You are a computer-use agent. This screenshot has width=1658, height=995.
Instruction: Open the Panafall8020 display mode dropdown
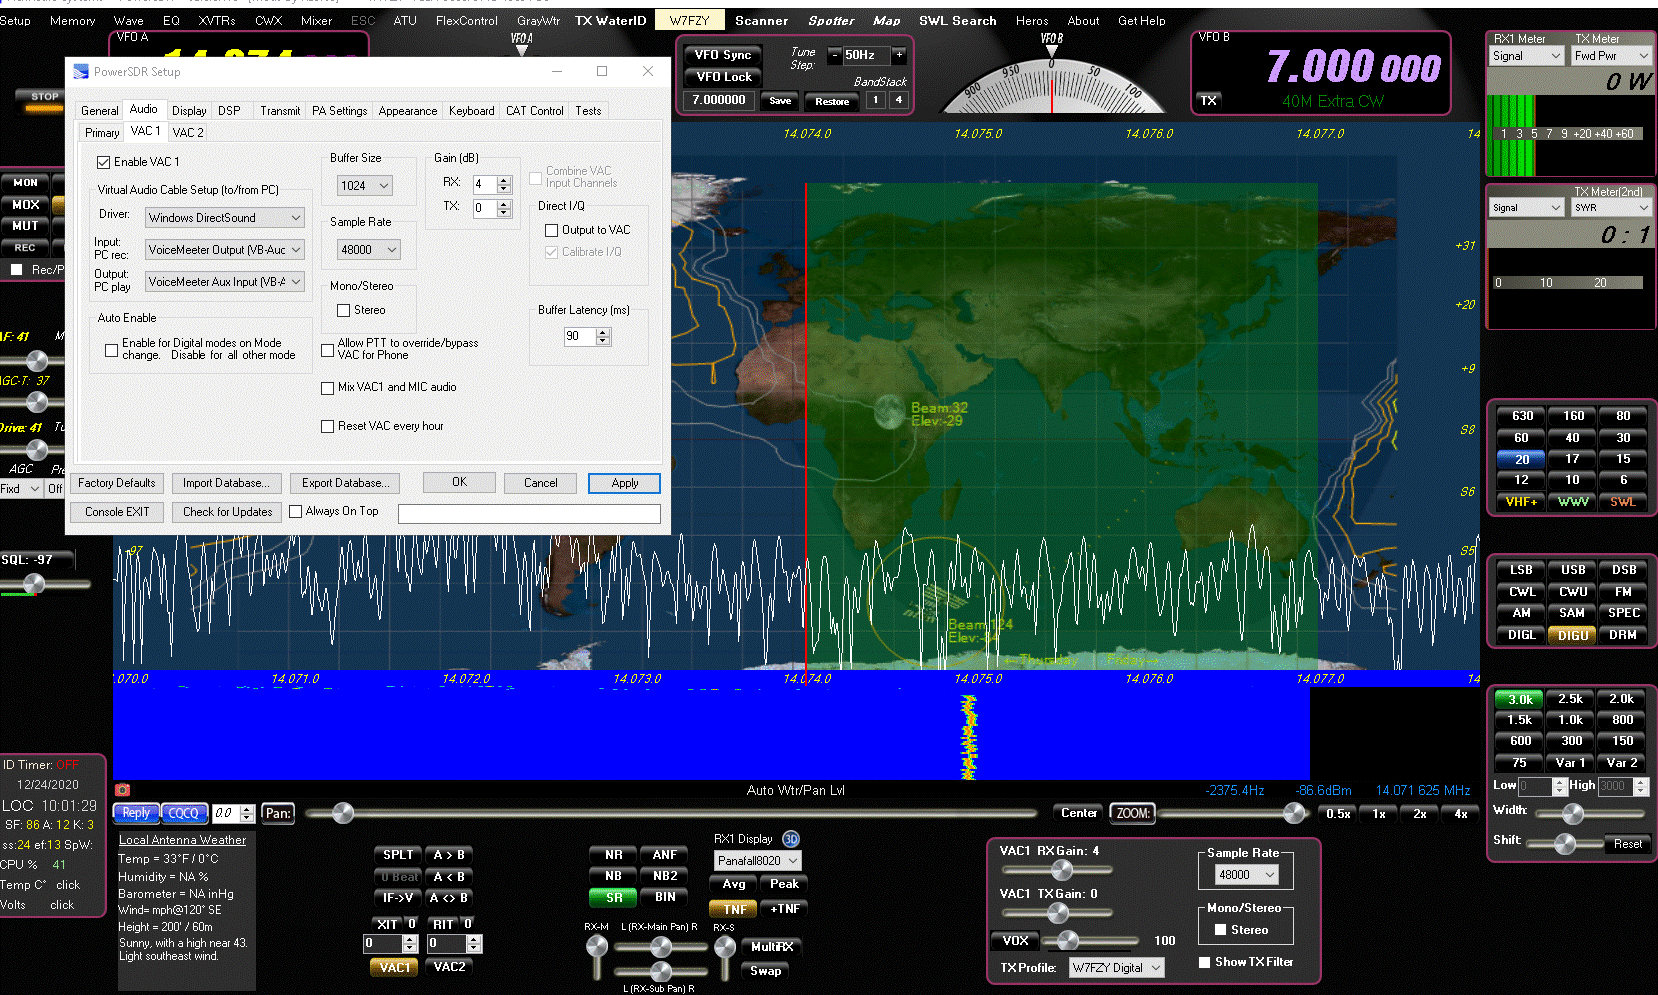758,860
